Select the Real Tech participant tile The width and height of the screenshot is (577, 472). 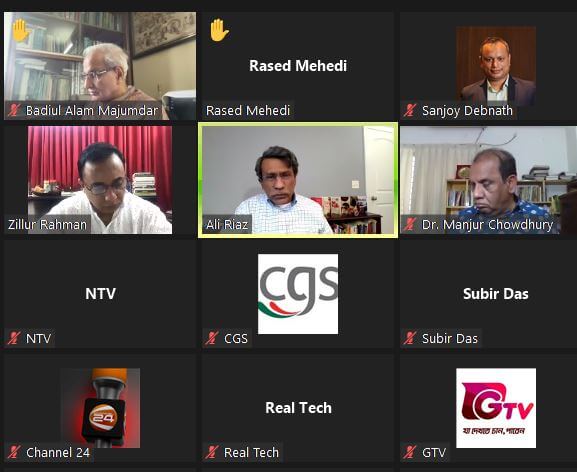click(x=298, y=408)
